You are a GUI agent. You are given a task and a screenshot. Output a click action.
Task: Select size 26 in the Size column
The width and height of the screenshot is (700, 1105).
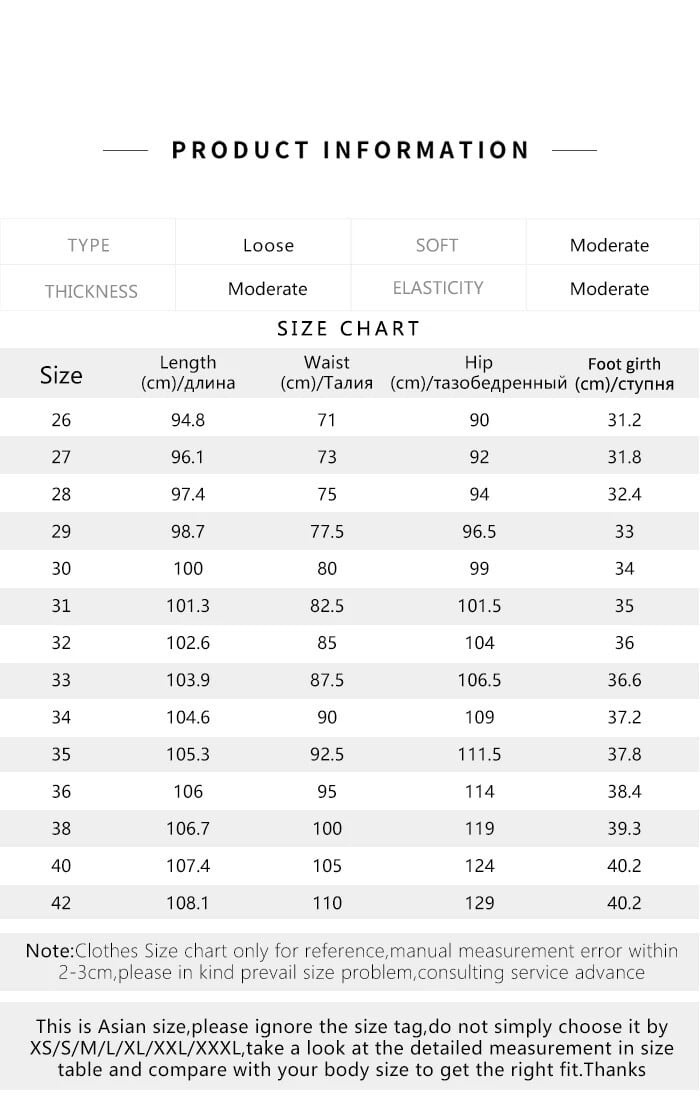[x=61, y=420]
